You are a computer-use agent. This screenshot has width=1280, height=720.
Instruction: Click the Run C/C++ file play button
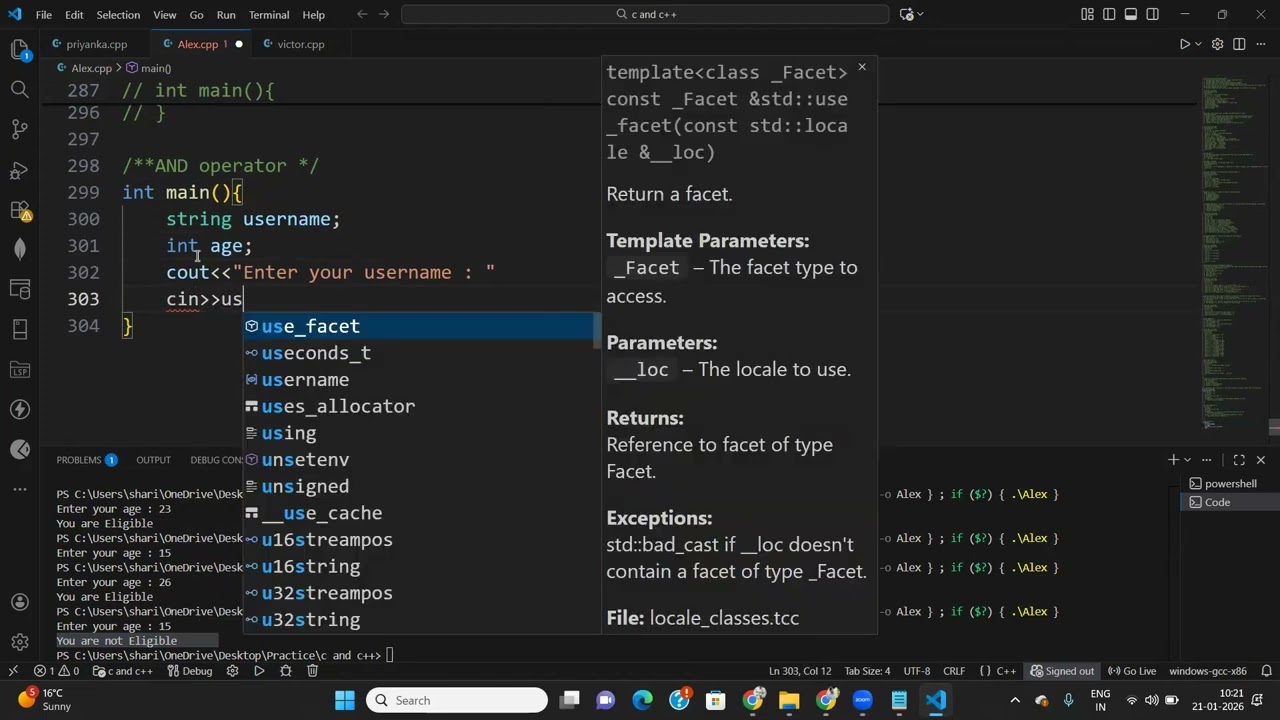coord(1184,44)
